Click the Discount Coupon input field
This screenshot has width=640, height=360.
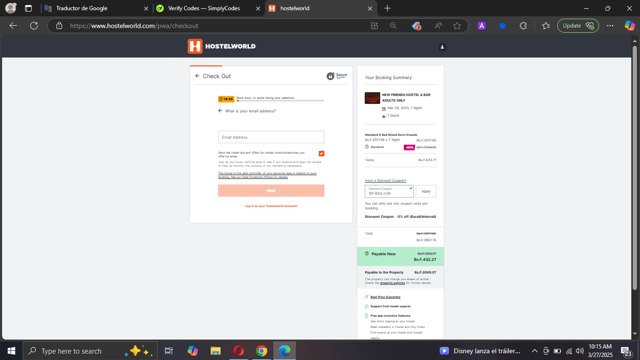(x=389, y=191)
